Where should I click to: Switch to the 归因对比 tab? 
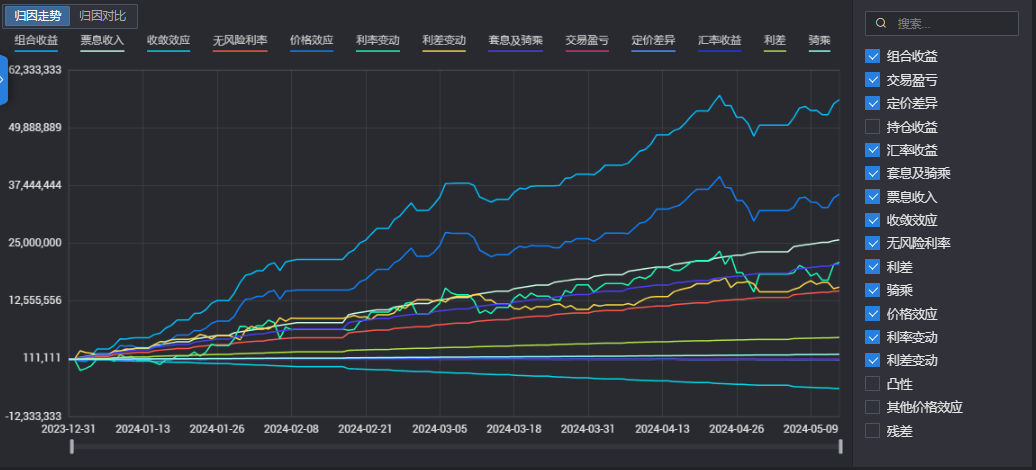point(102,16)
